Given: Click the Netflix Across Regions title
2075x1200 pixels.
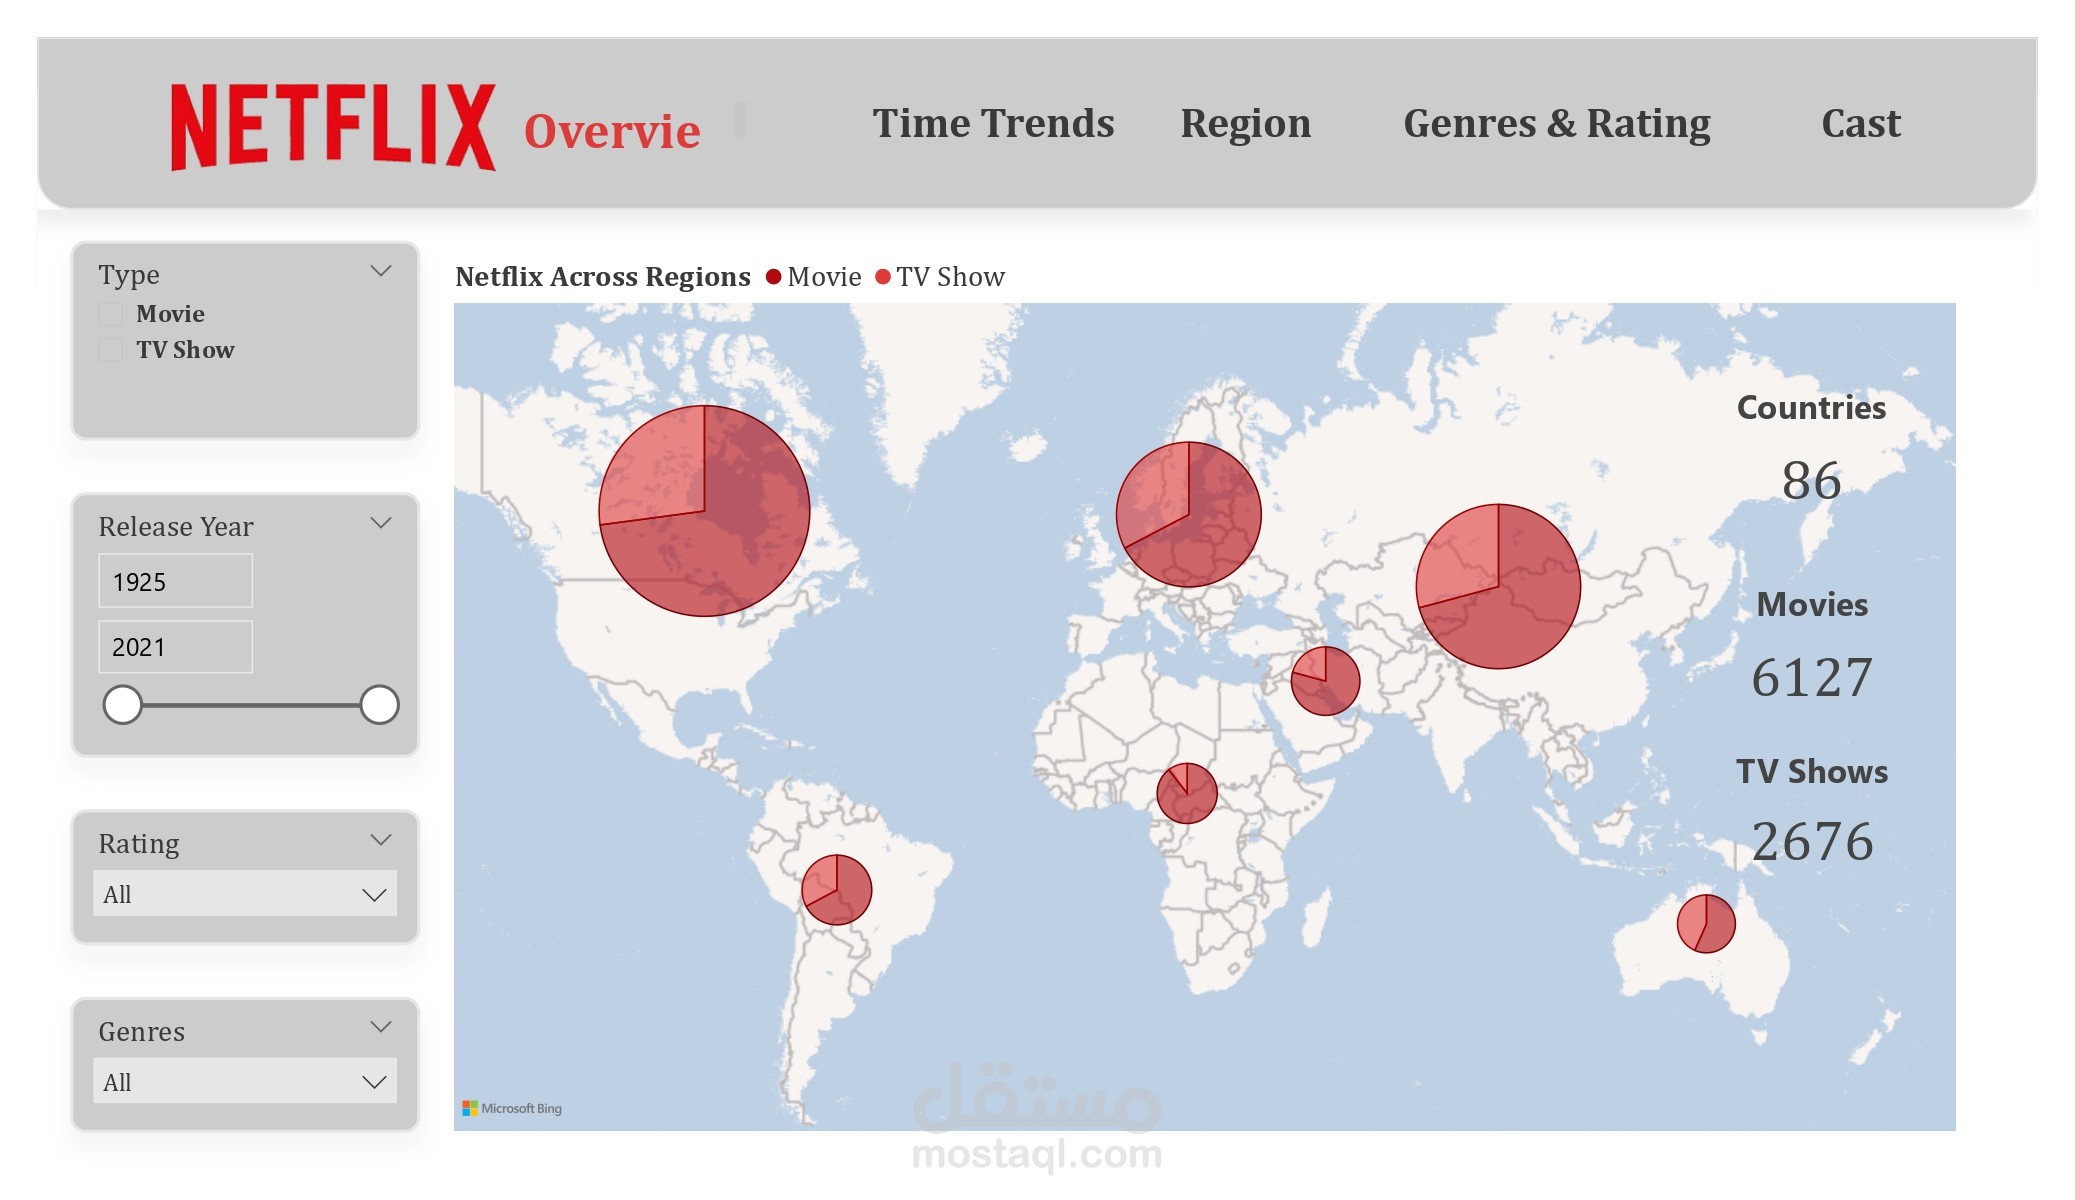Looking at the screenshot, I should click(603, 277).
